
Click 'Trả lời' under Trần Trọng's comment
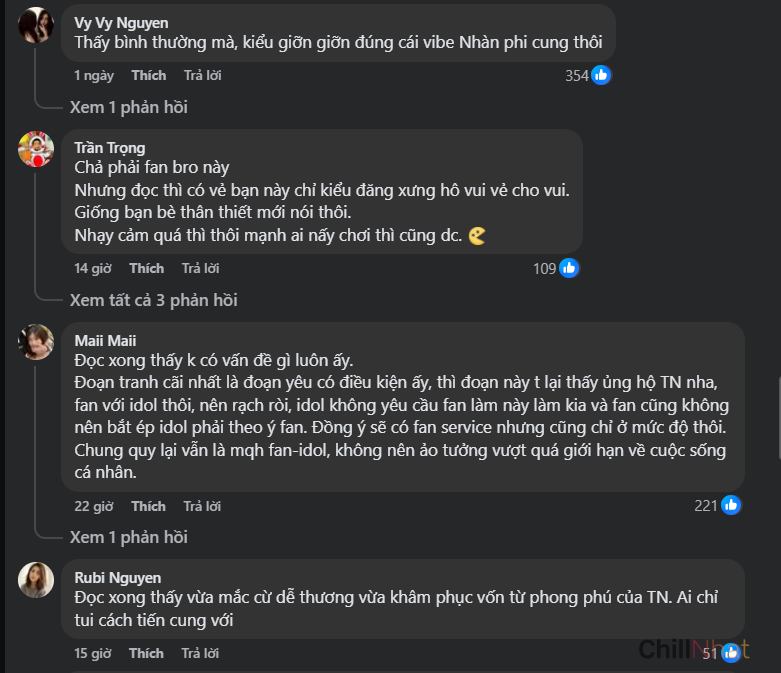[201, 268]
